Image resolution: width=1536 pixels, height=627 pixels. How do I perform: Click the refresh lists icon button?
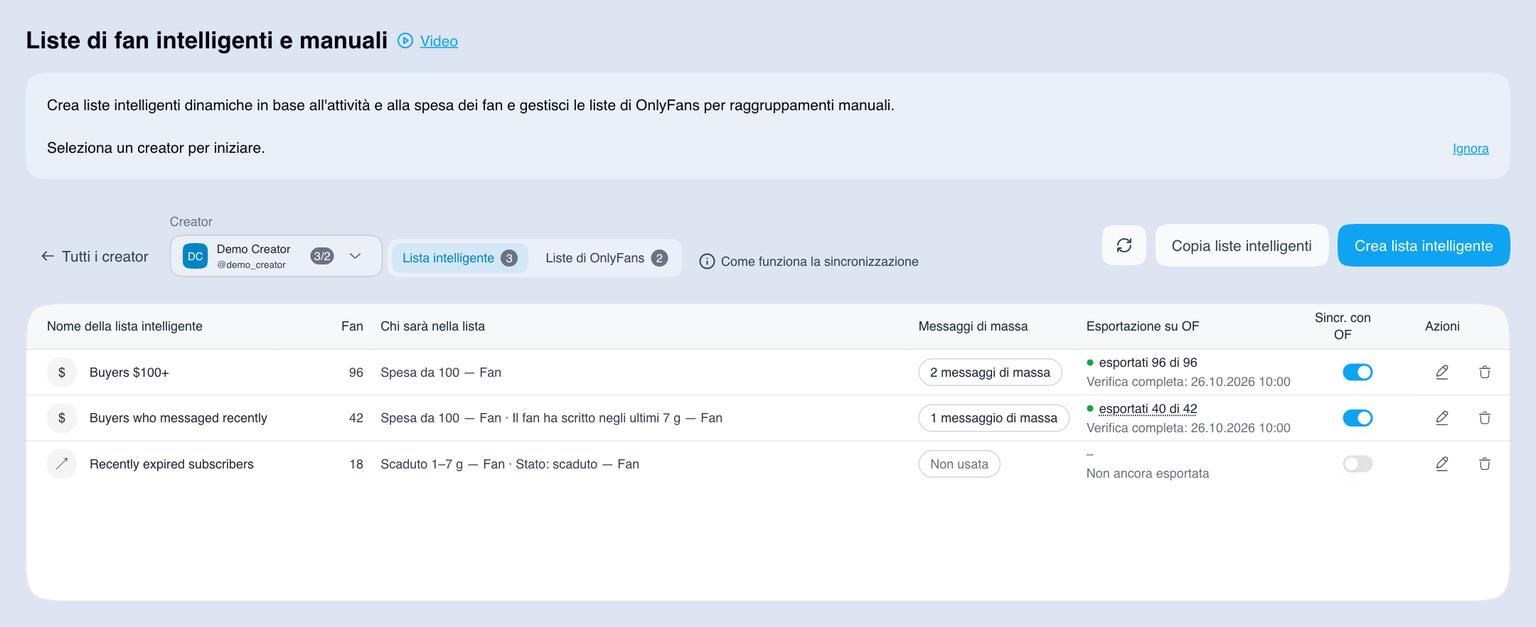click(1124, 245)
